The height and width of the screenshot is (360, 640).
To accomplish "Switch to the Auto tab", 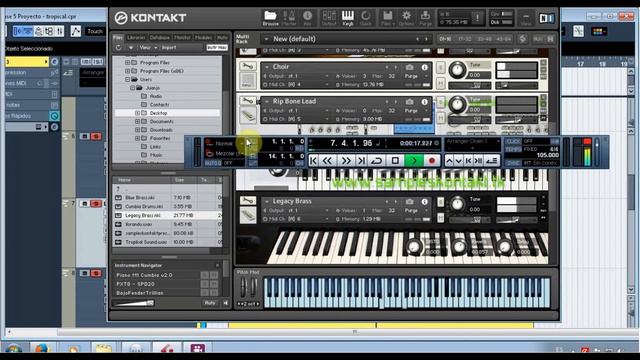I will 222,37.
